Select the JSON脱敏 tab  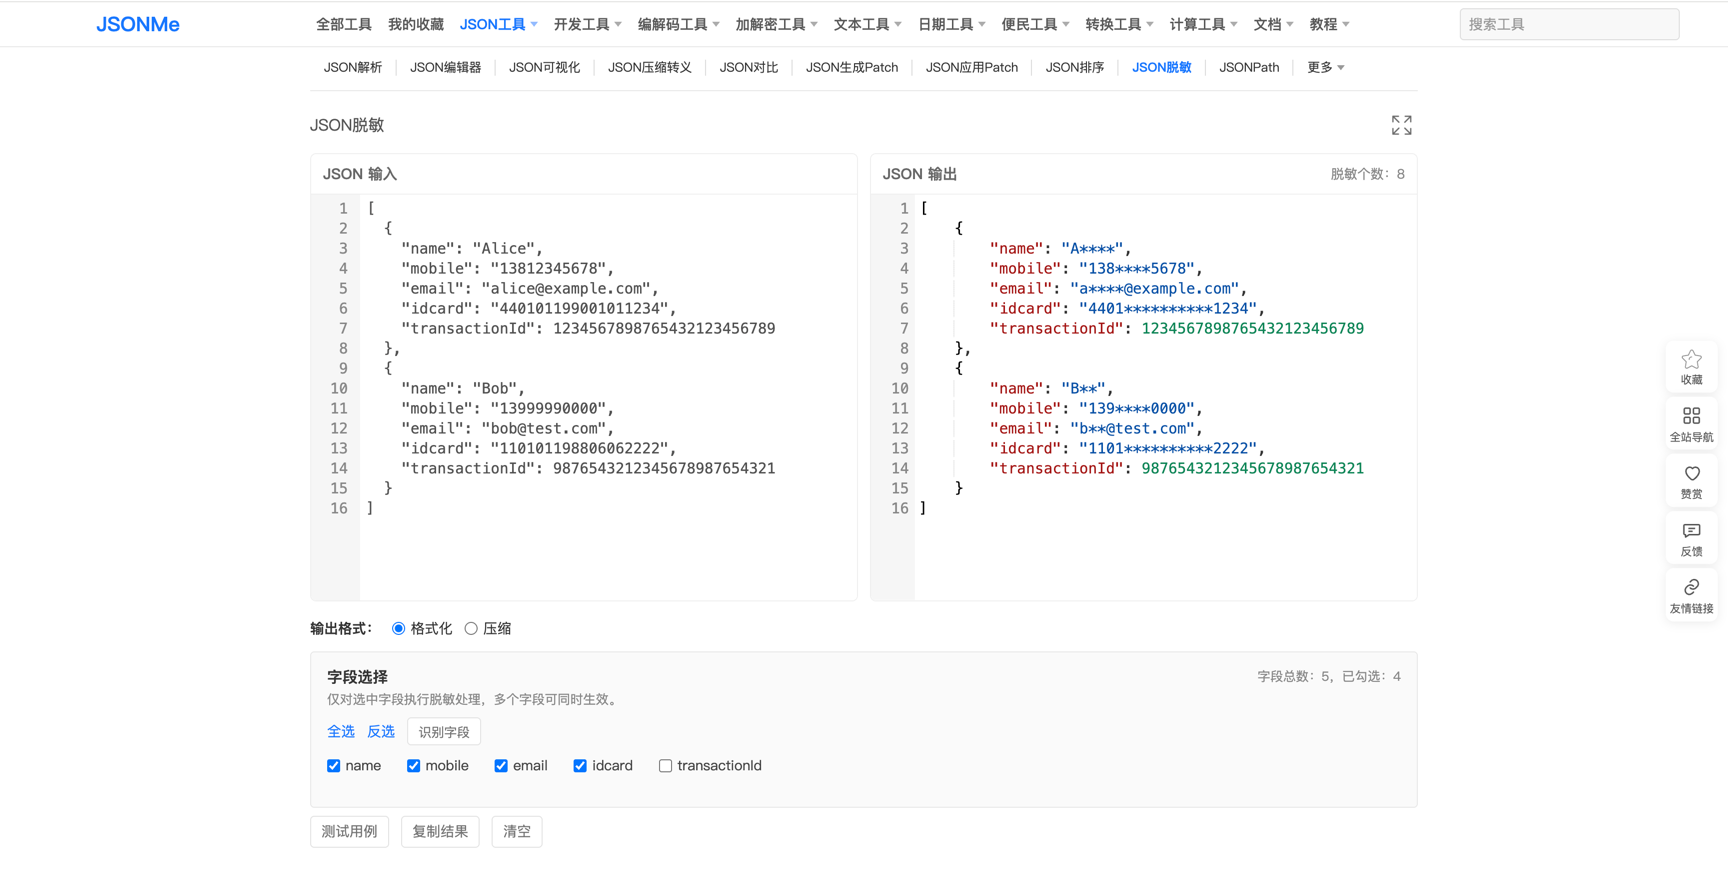1162,68
